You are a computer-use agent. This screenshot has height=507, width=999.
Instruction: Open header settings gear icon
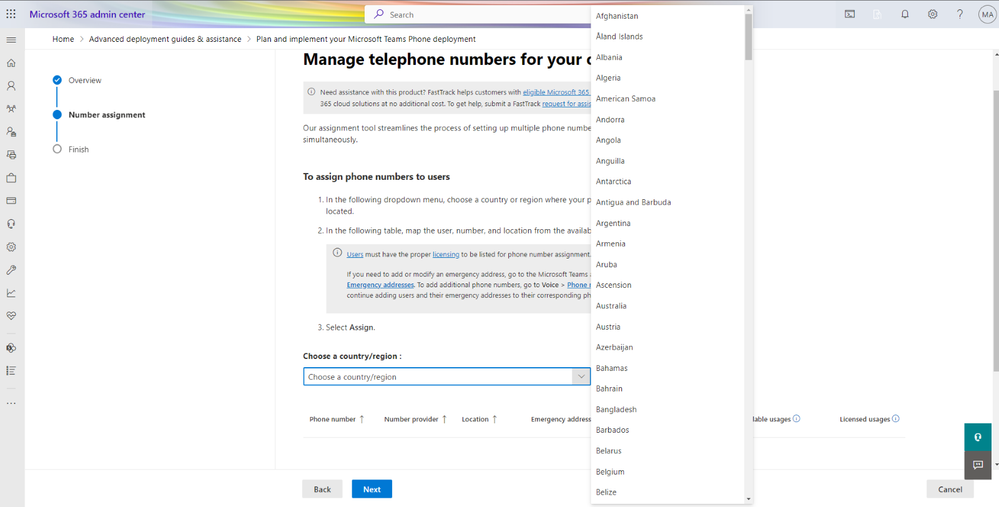[932, 14]
